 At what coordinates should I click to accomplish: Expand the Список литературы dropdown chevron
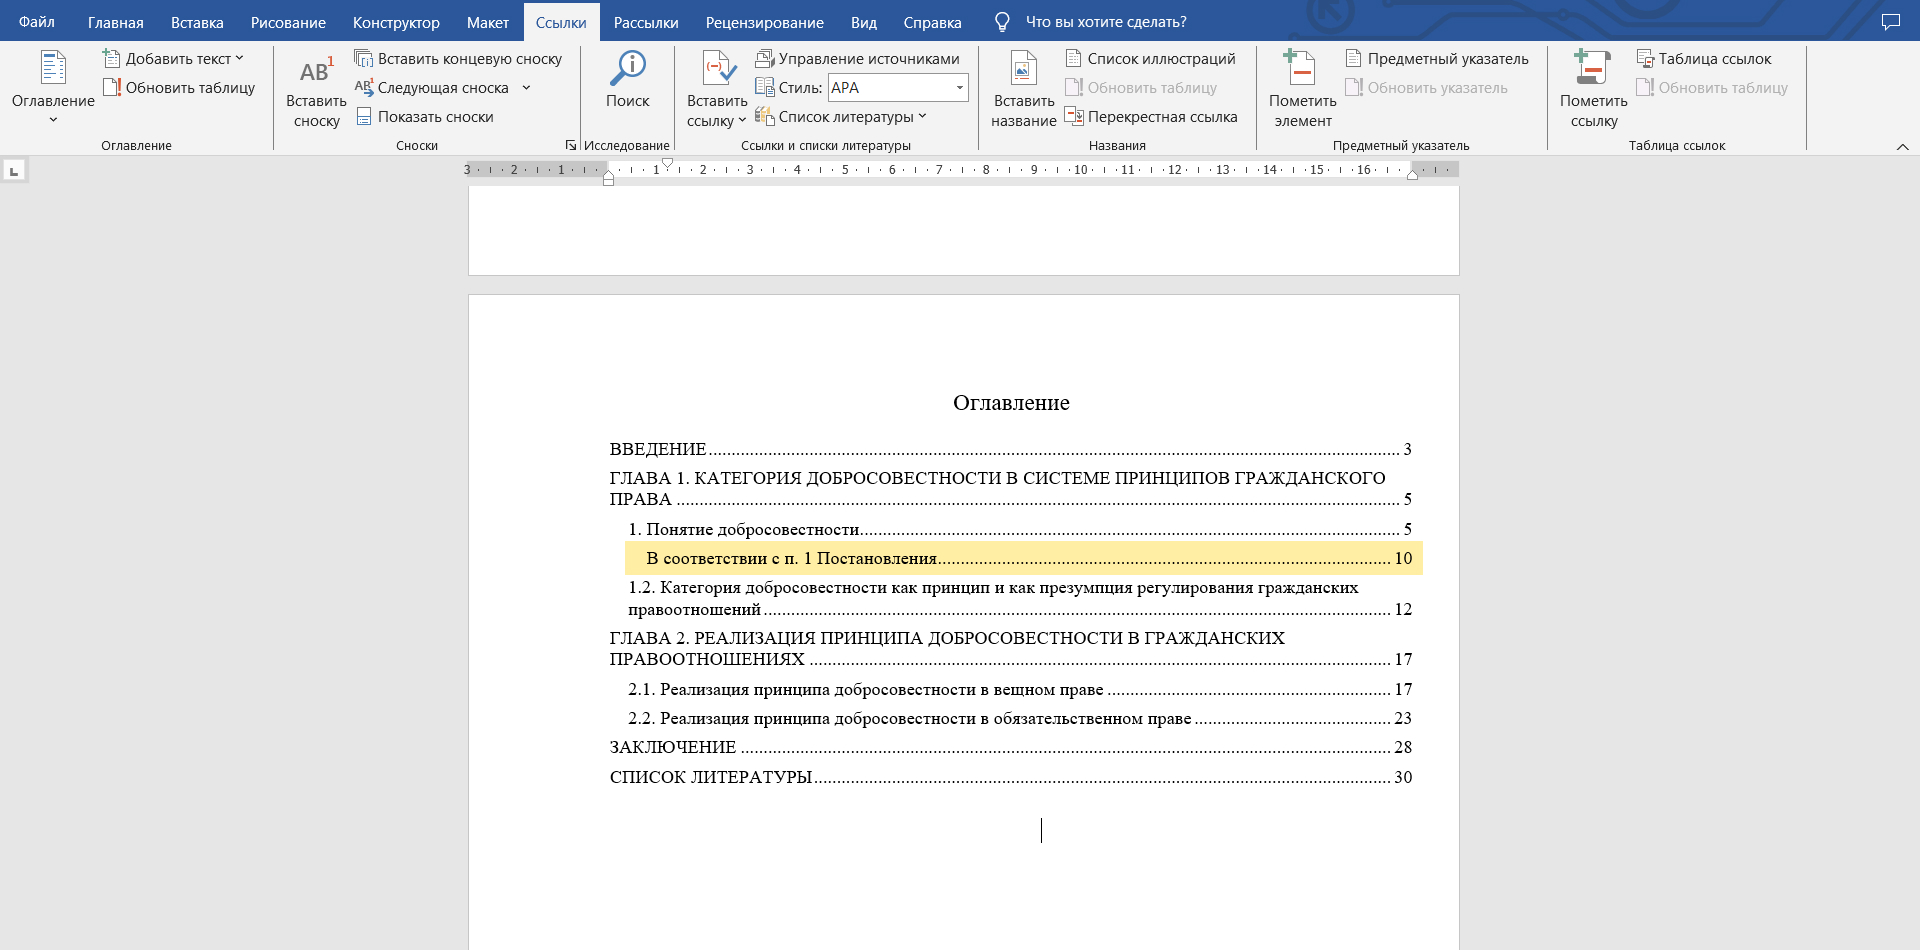pos(922,116)
